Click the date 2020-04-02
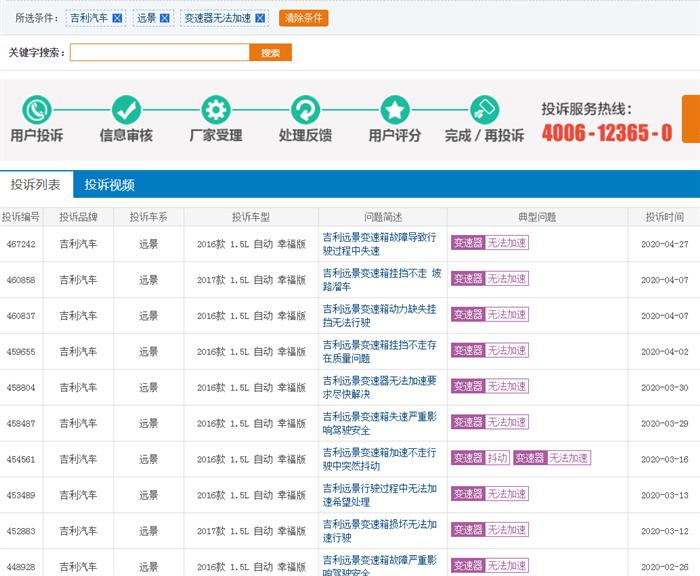The image size is (700, 576). [665, 352]
